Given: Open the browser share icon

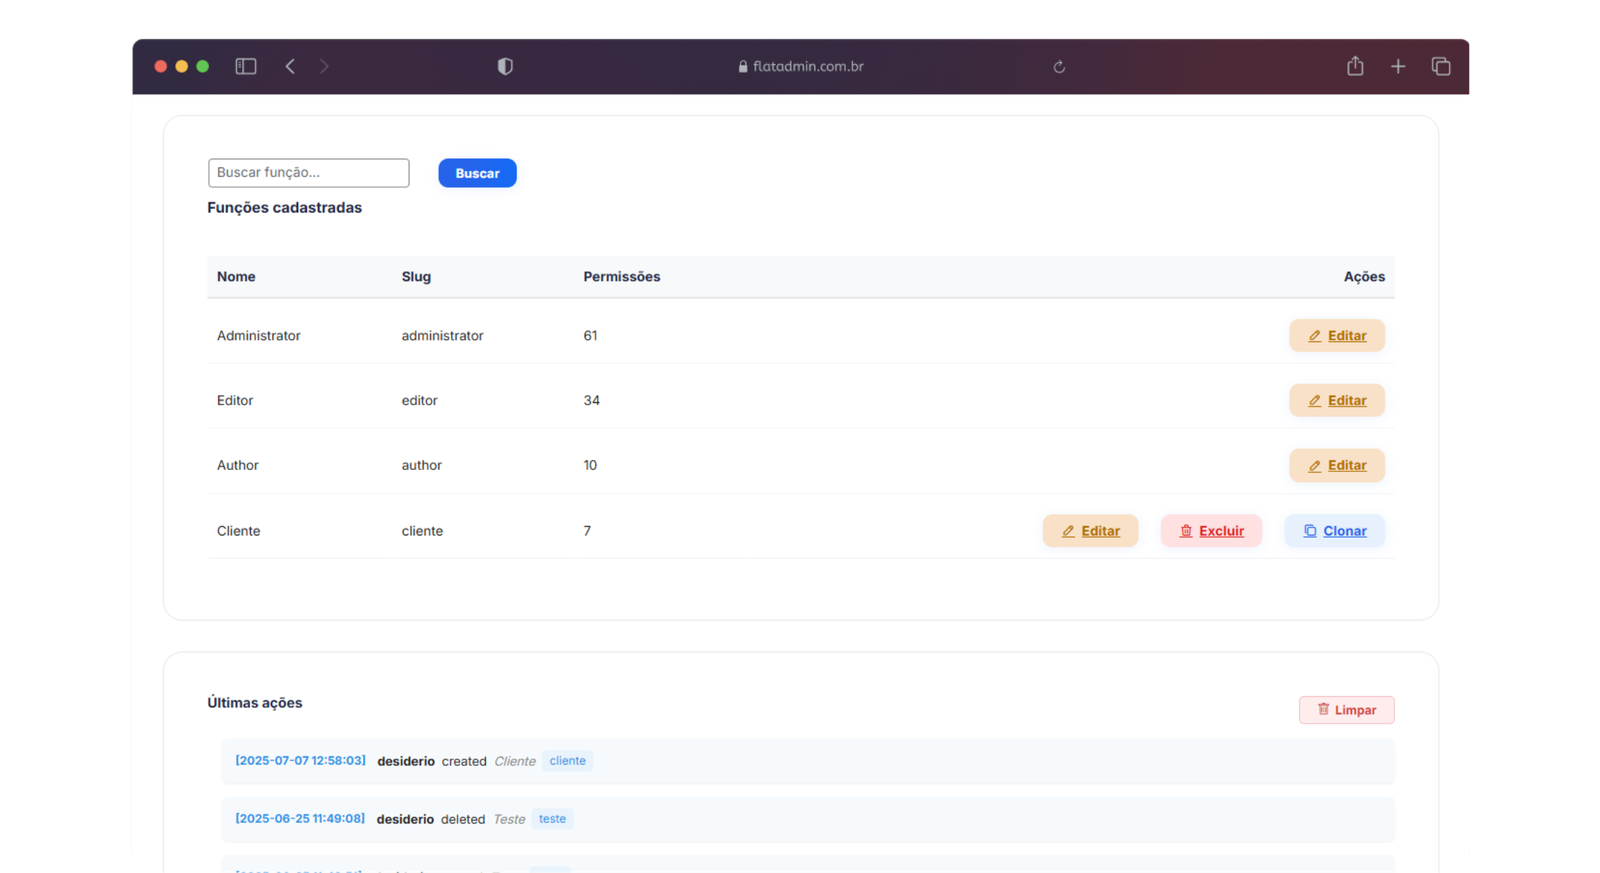Looking at the screenshot, I should click(1355, 66).
